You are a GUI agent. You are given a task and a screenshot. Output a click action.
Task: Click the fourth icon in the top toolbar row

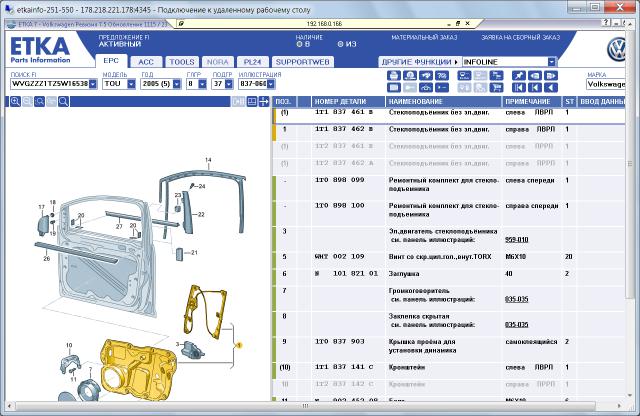pos(442,76)
